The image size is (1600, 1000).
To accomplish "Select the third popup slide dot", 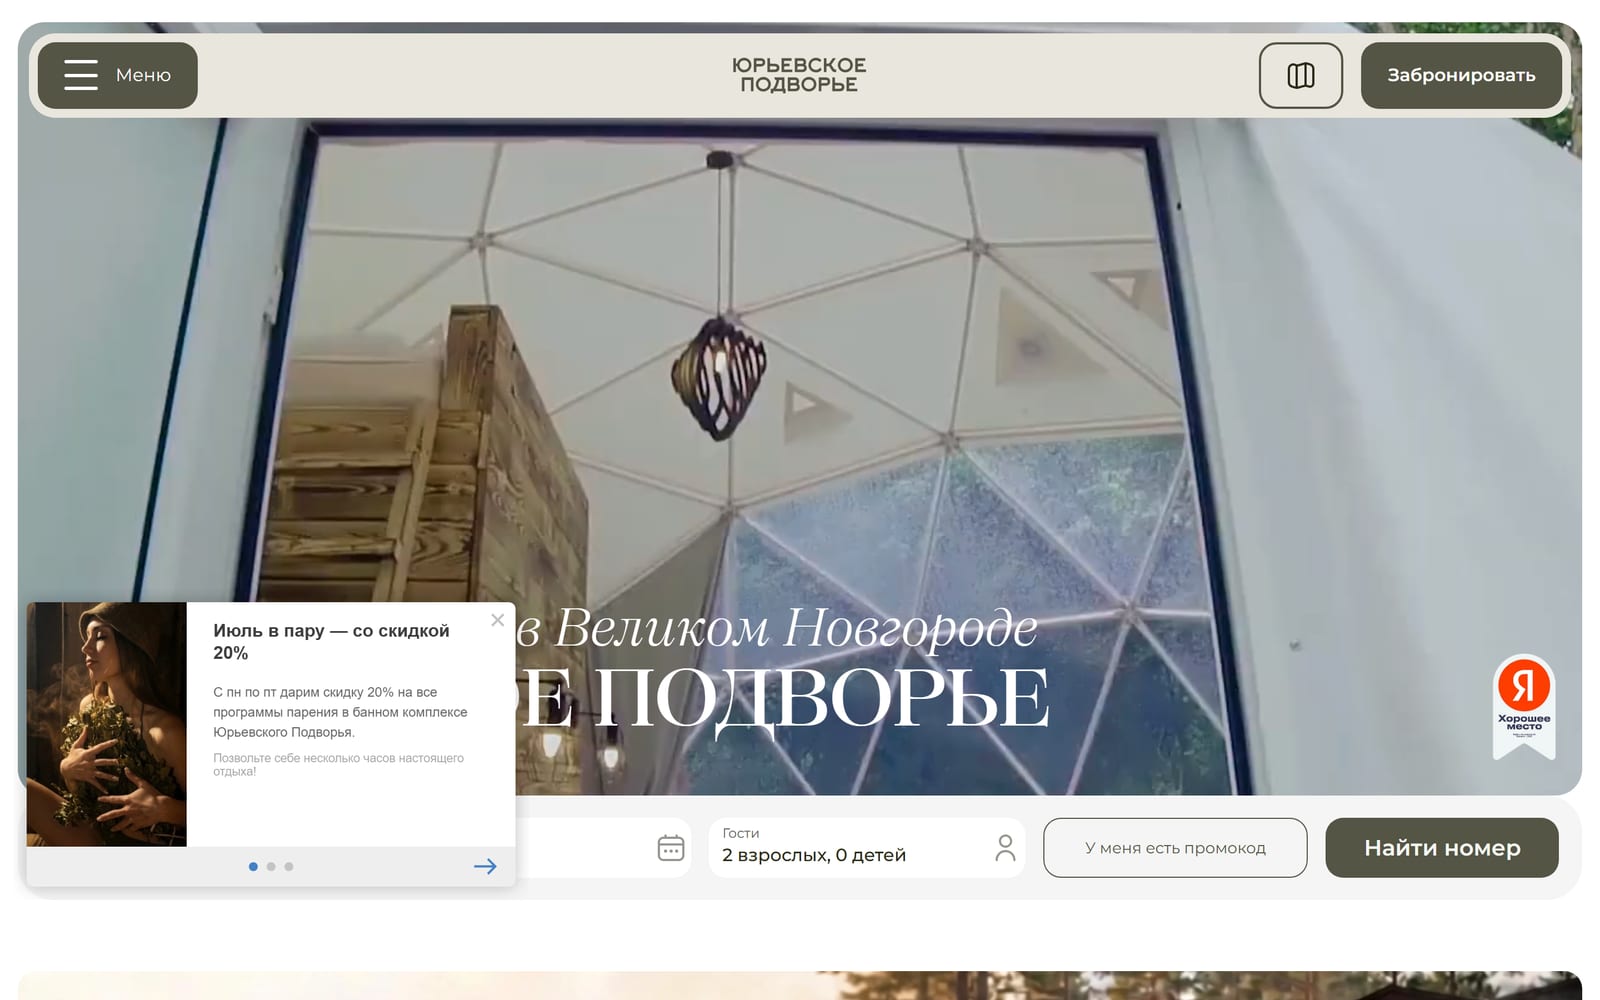I will (289, 867).
